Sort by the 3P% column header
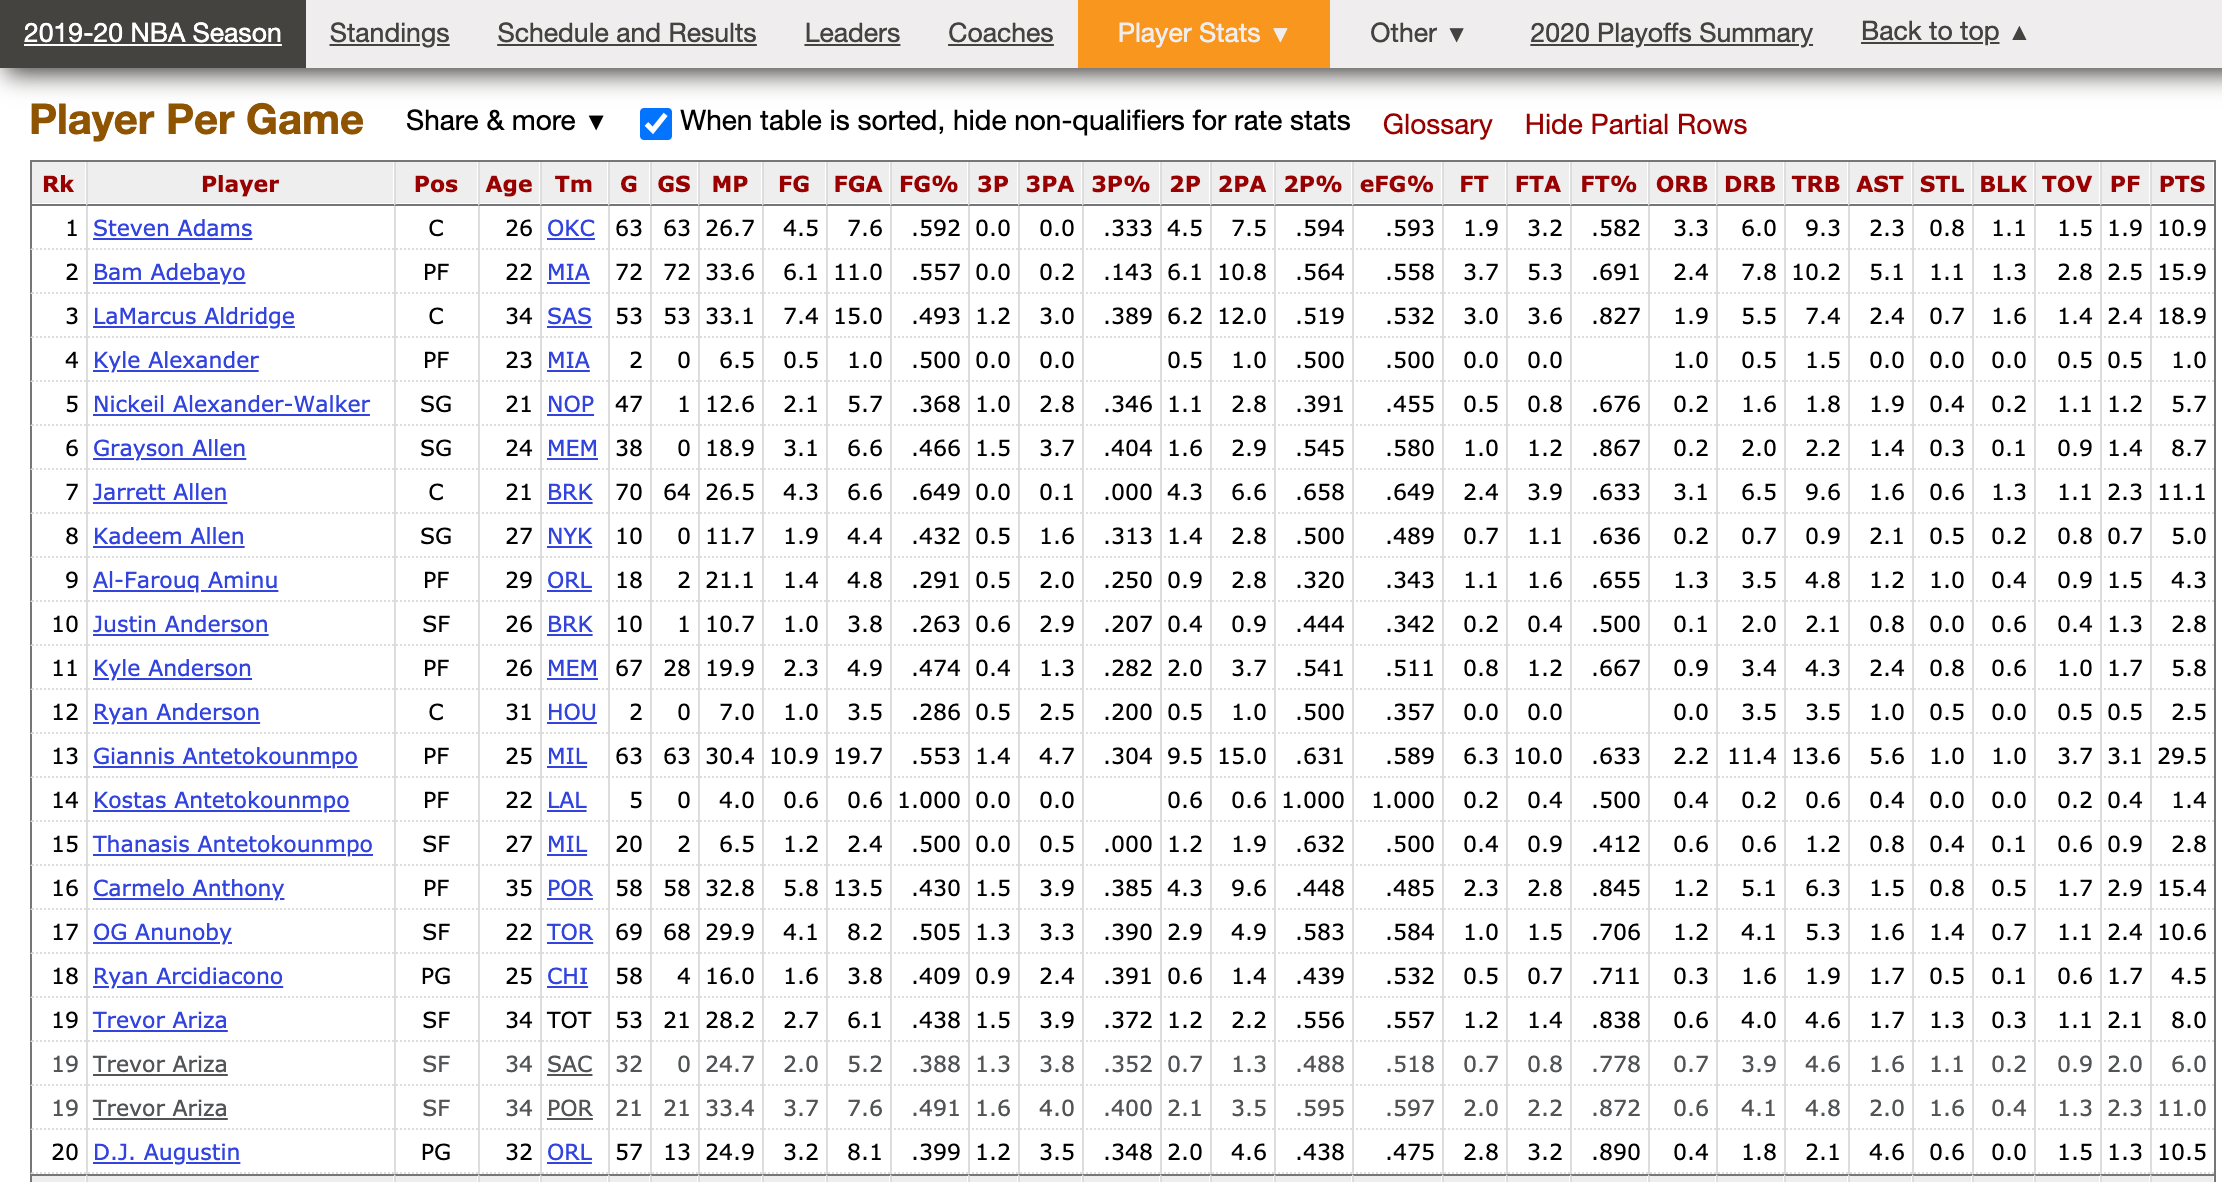 1120,184
